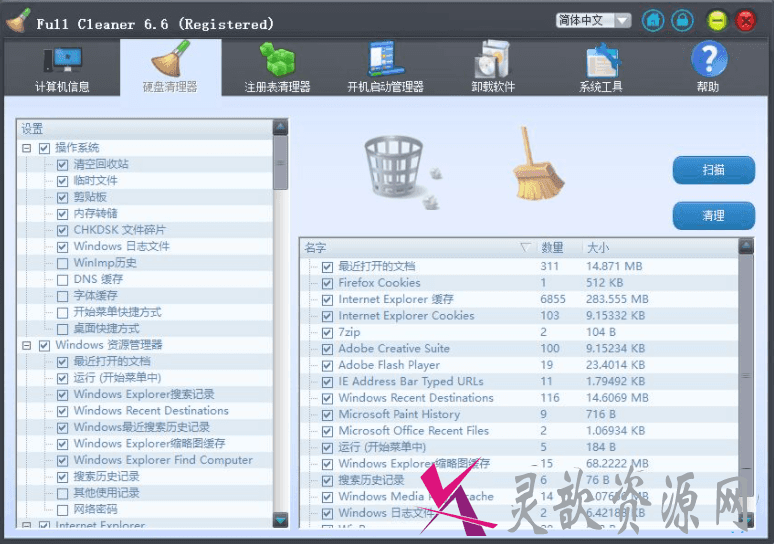Uncheck CHKDSK 文件碎片 checkbox

pos(62,231)
